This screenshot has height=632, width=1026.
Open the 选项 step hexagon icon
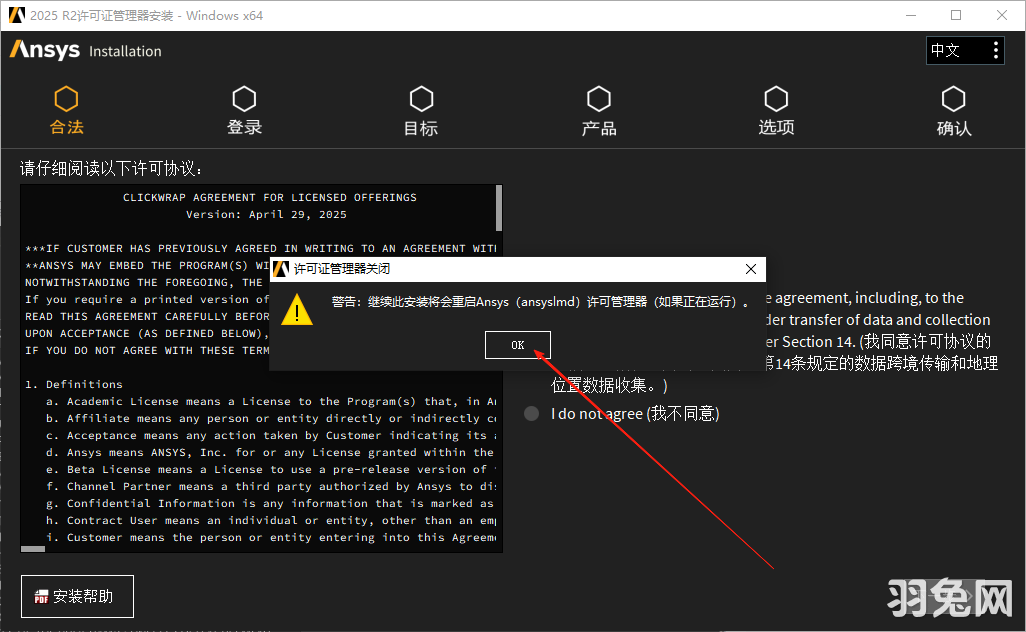tap(776, 99)
